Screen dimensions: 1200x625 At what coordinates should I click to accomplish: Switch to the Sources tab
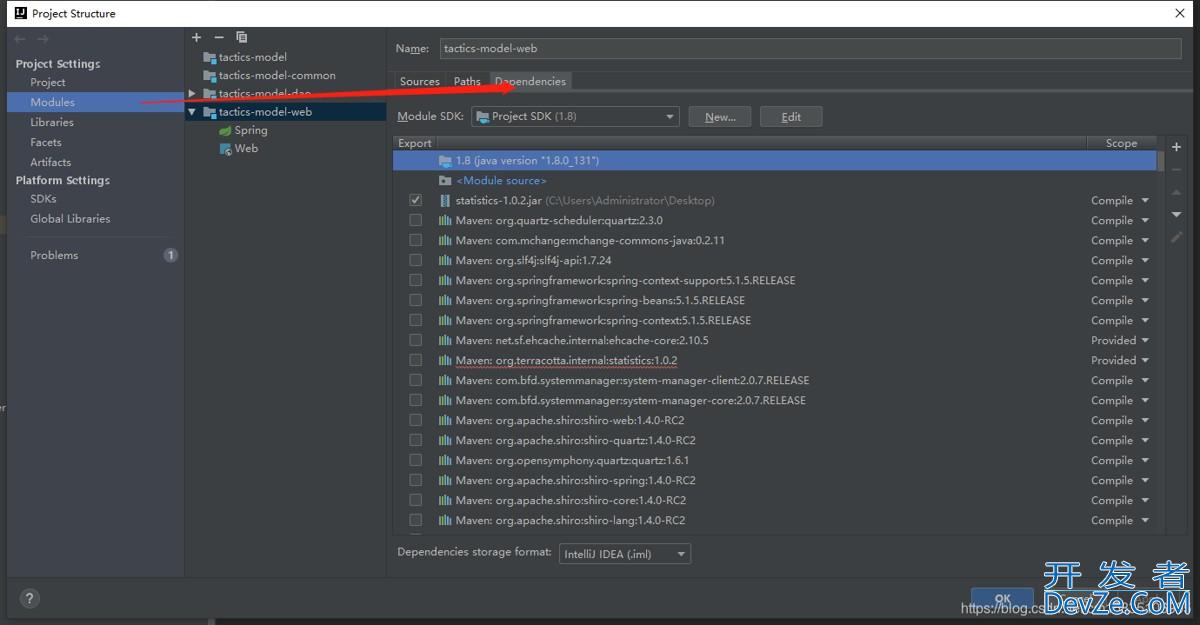pos(419,82)
